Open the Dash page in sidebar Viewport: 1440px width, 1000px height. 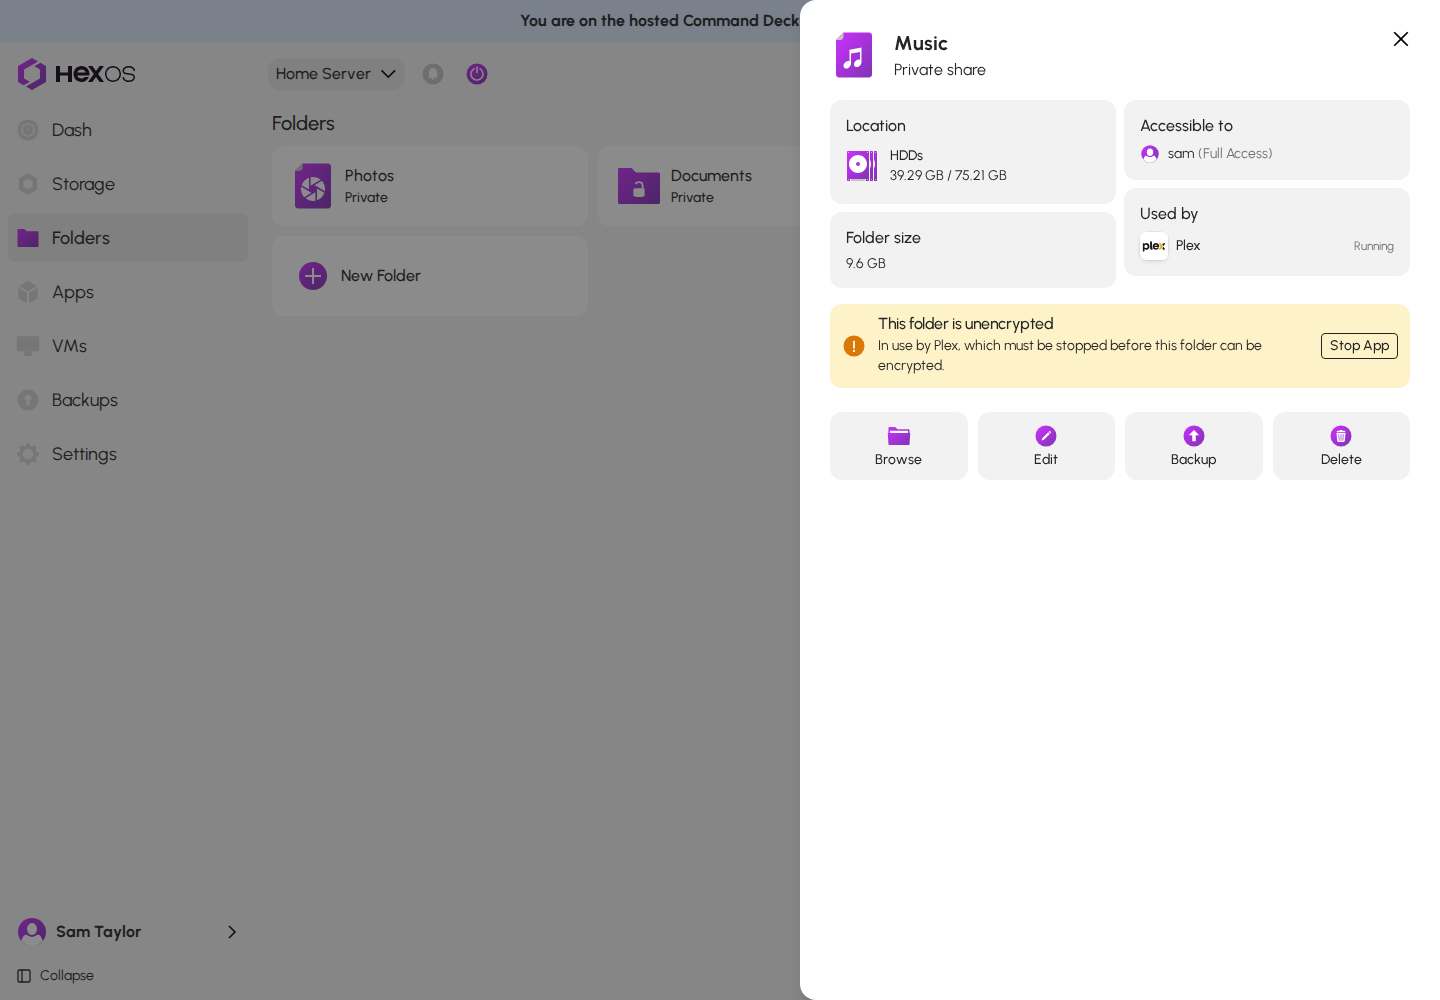(x=128, y=130)
